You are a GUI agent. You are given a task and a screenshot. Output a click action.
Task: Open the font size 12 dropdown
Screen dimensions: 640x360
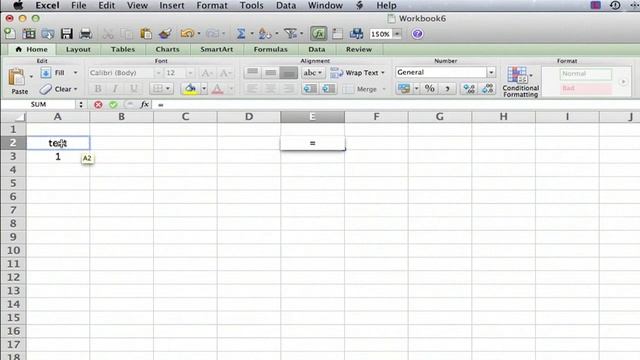coord(190,73)
